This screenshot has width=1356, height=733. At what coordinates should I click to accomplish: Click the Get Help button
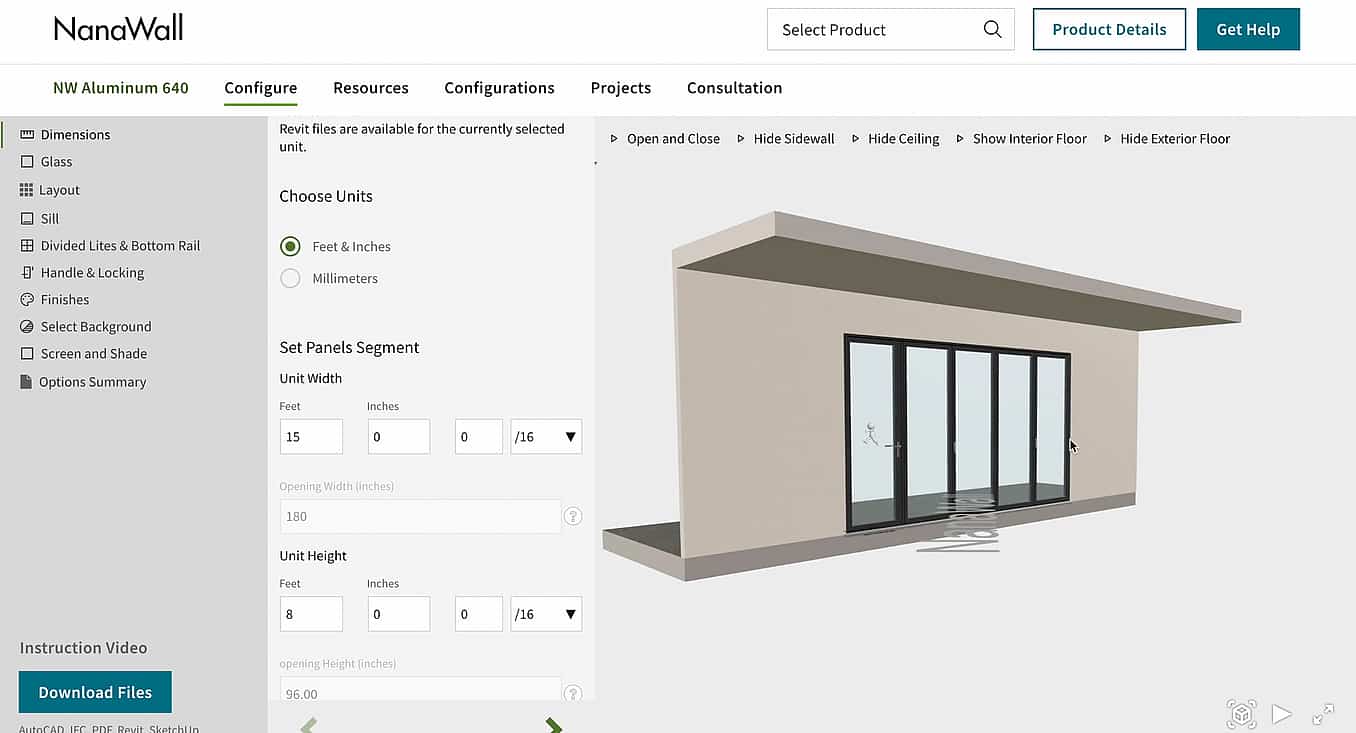pyautogui.click(x=1248, y=29)
